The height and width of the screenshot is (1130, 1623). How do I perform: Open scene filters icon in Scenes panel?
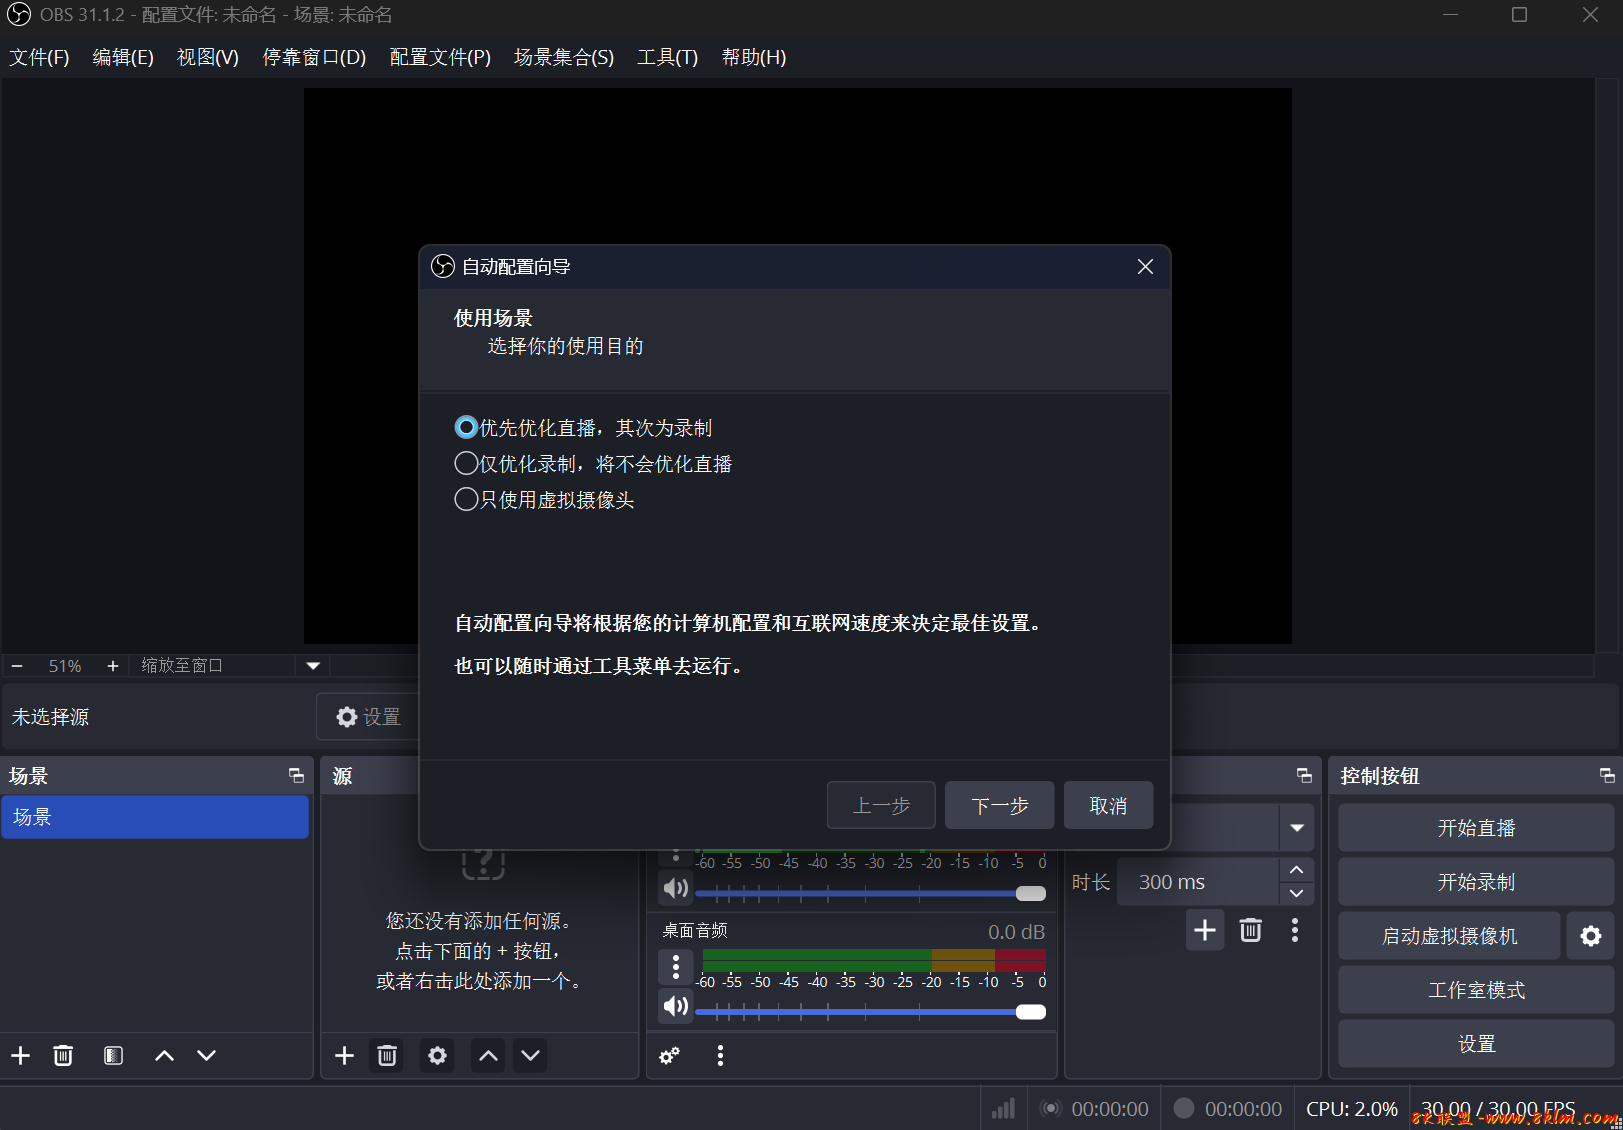pos(113,1055)
